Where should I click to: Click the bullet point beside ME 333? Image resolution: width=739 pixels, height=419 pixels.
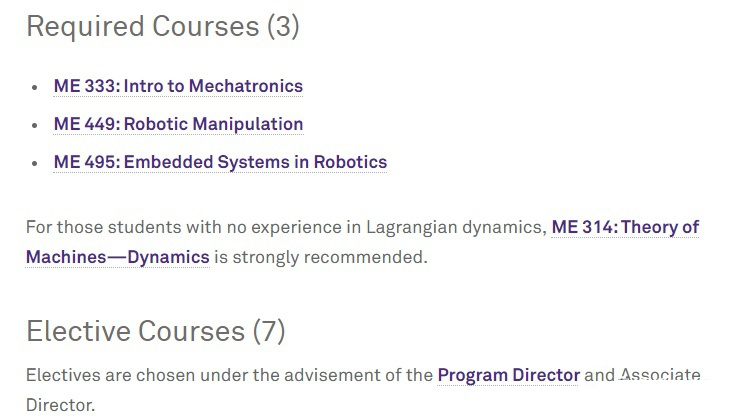click(x=34, y=87)
